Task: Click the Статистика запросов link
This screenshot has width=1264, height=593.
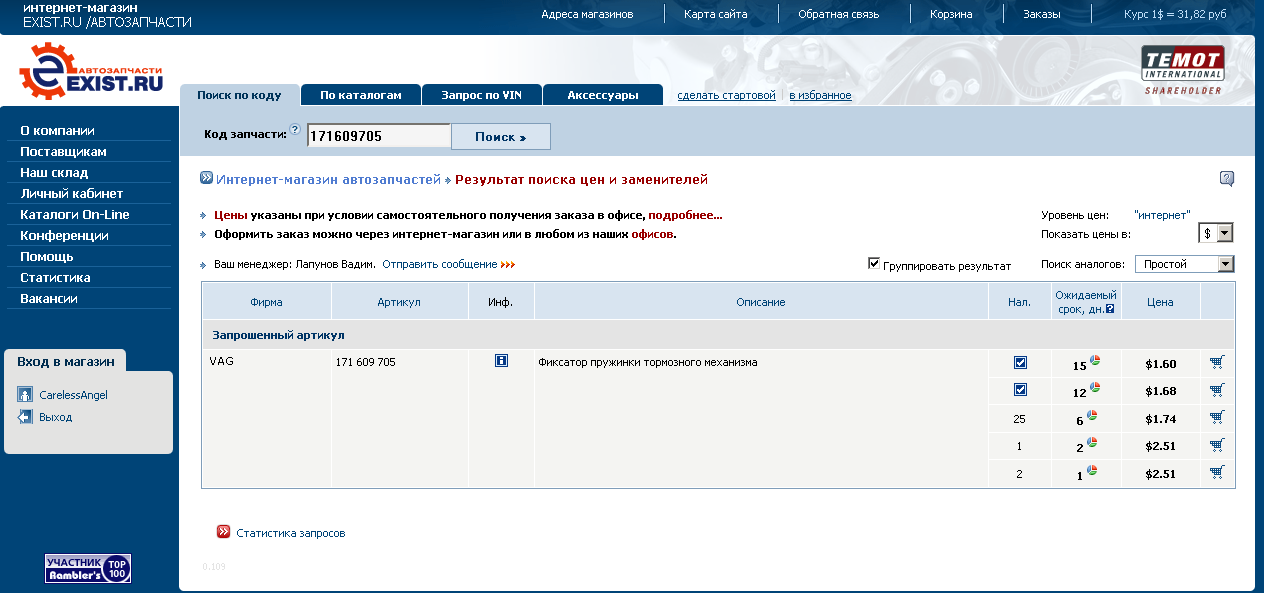Action: pos(291,533)
